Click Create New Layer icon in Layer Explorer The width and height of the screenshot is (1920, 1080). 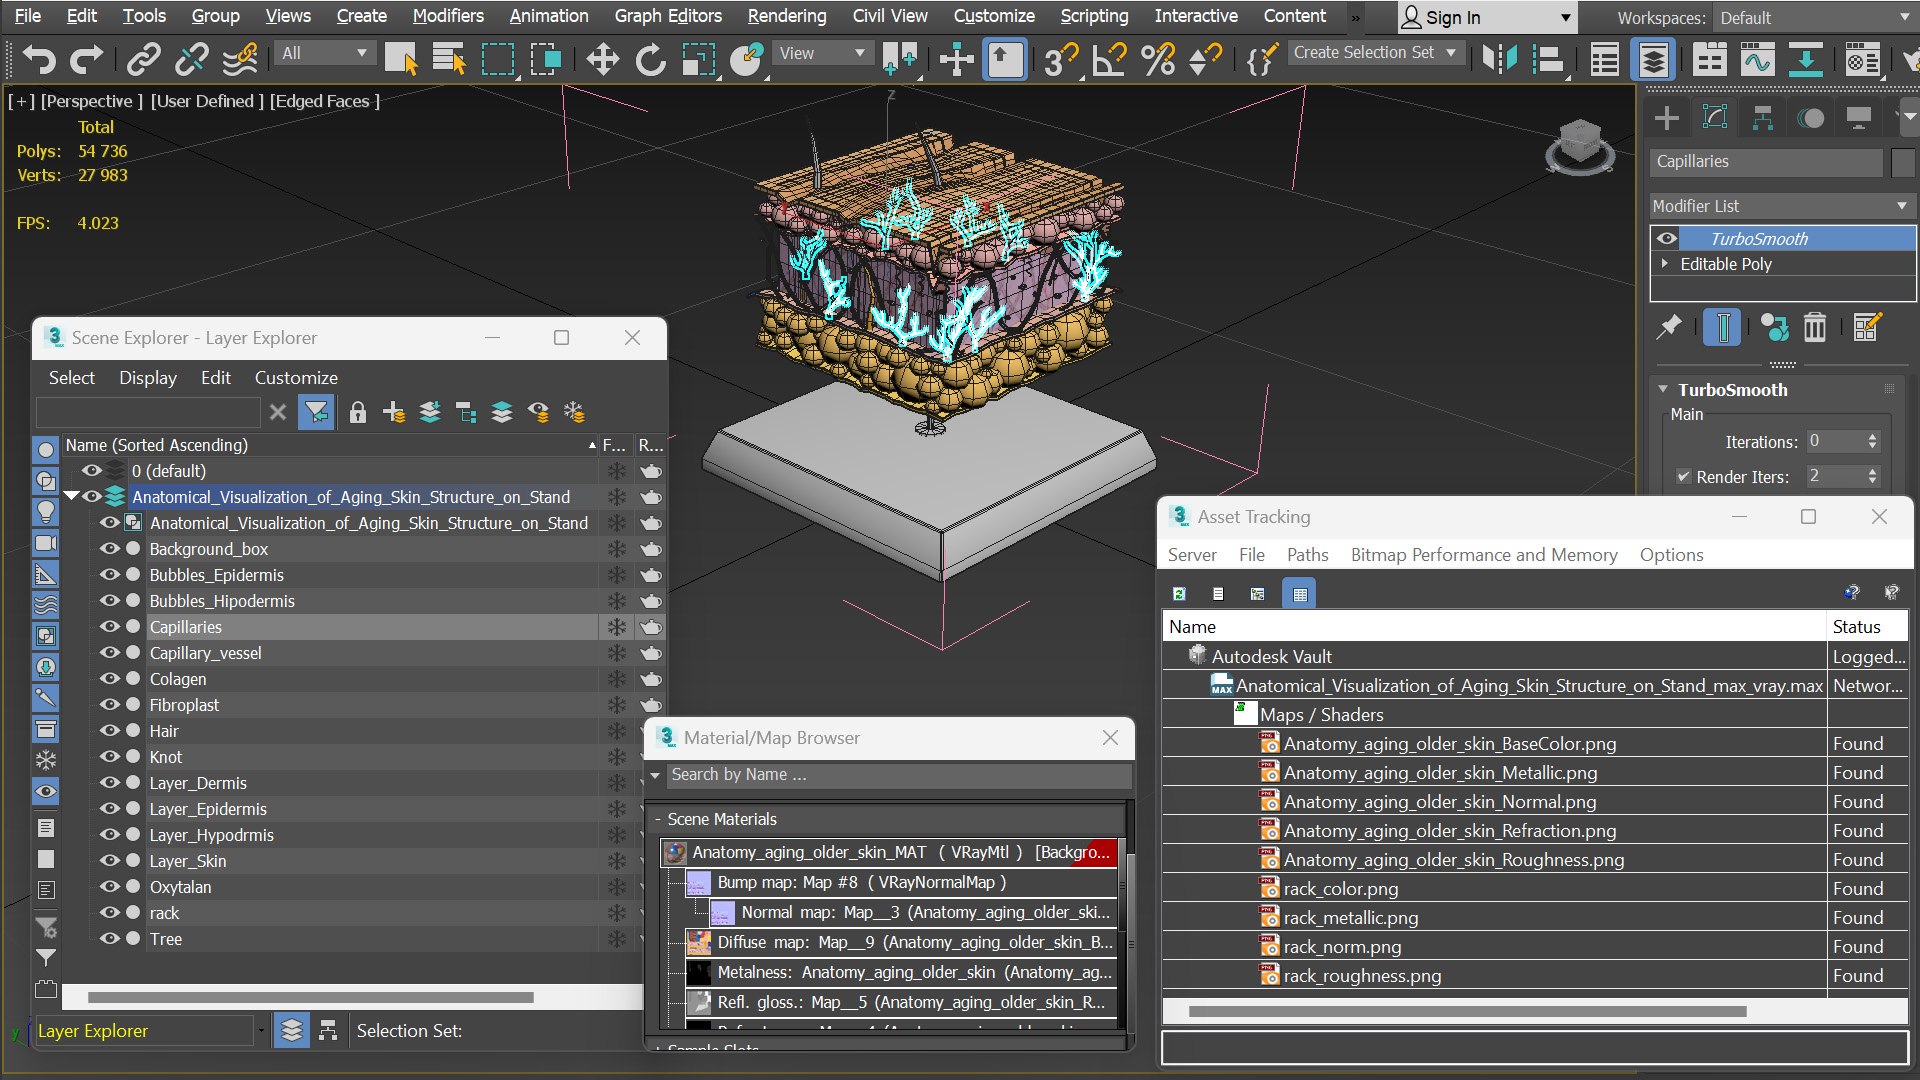point(394,412)
